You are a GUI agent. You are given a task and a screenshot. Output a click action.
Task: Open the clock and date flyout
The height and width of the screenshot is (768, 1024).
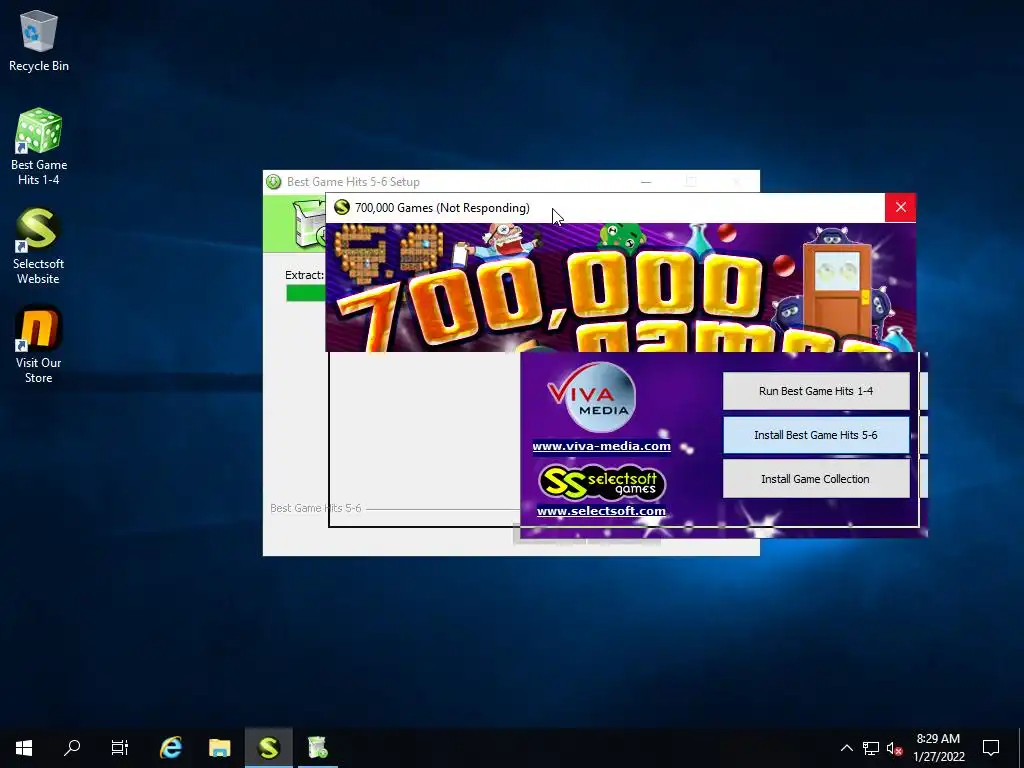click(x=939, y=748)
